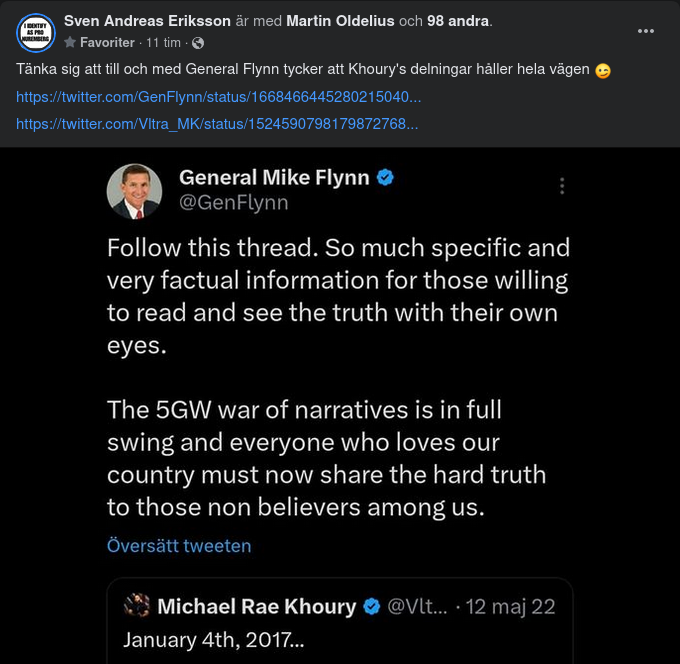The image size is (680, 664).
Task: Click General Mike Flynn's avatar photo
Action: tap(135, 191)
